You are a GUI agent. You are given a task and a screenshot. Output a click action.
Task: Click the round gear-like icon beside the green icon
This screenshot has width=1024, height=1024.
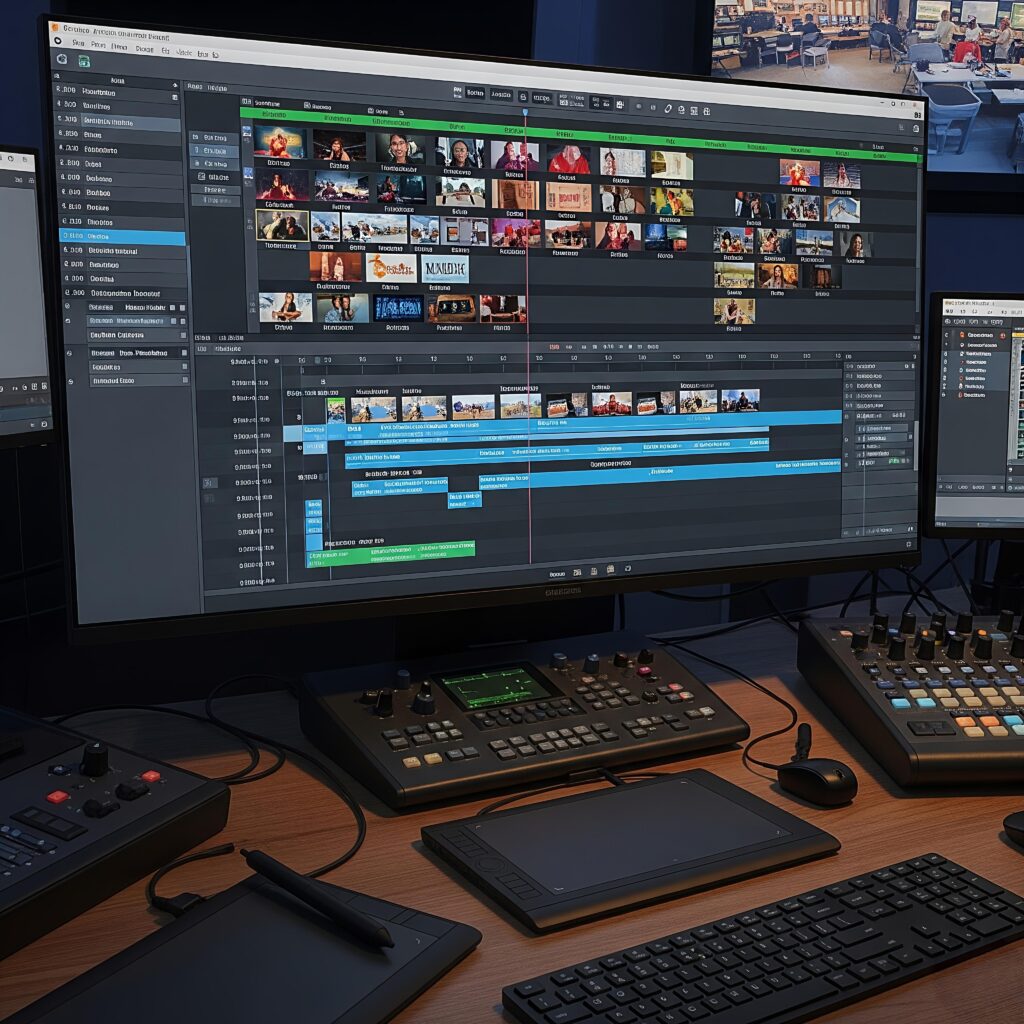pyautogui.click(x=62, y=59)
